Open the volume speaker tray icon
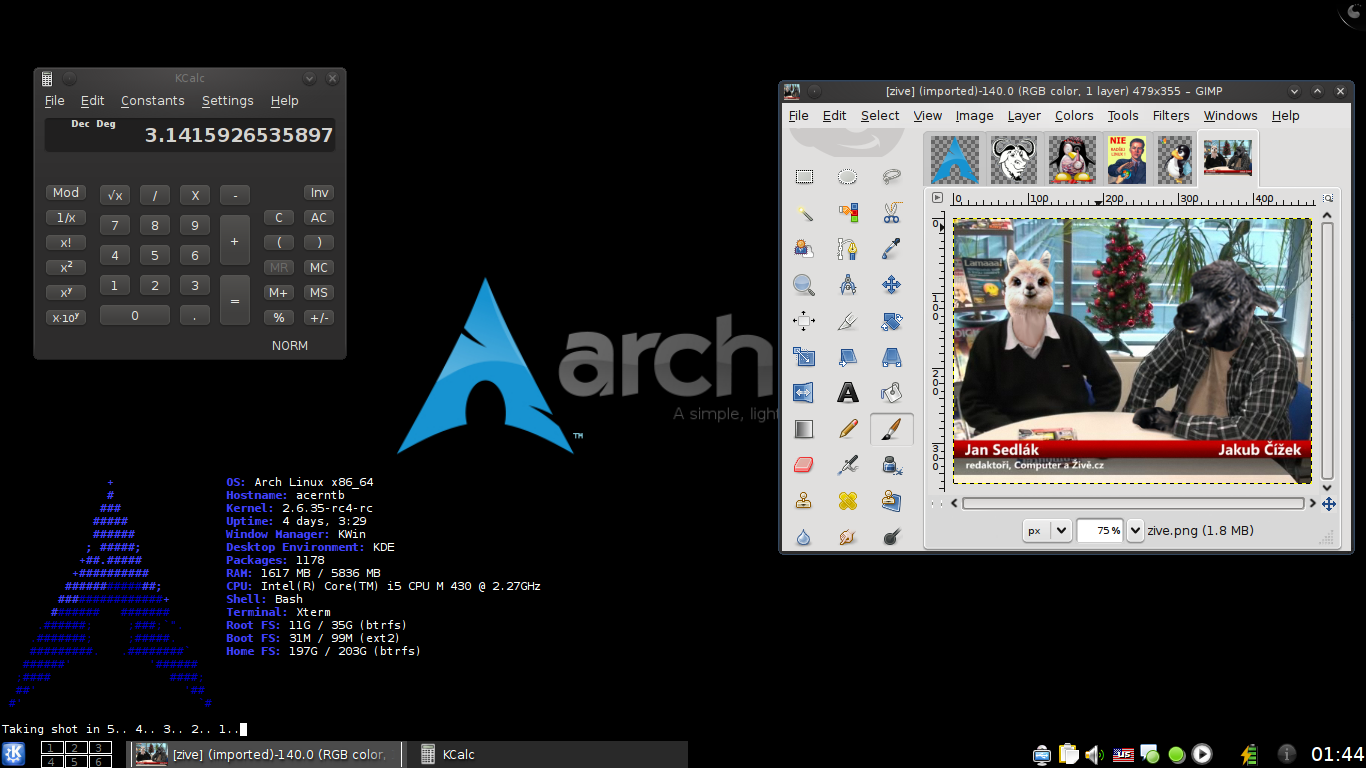The height and width of the screenshot is (768, 1366). coord(1094,754)
